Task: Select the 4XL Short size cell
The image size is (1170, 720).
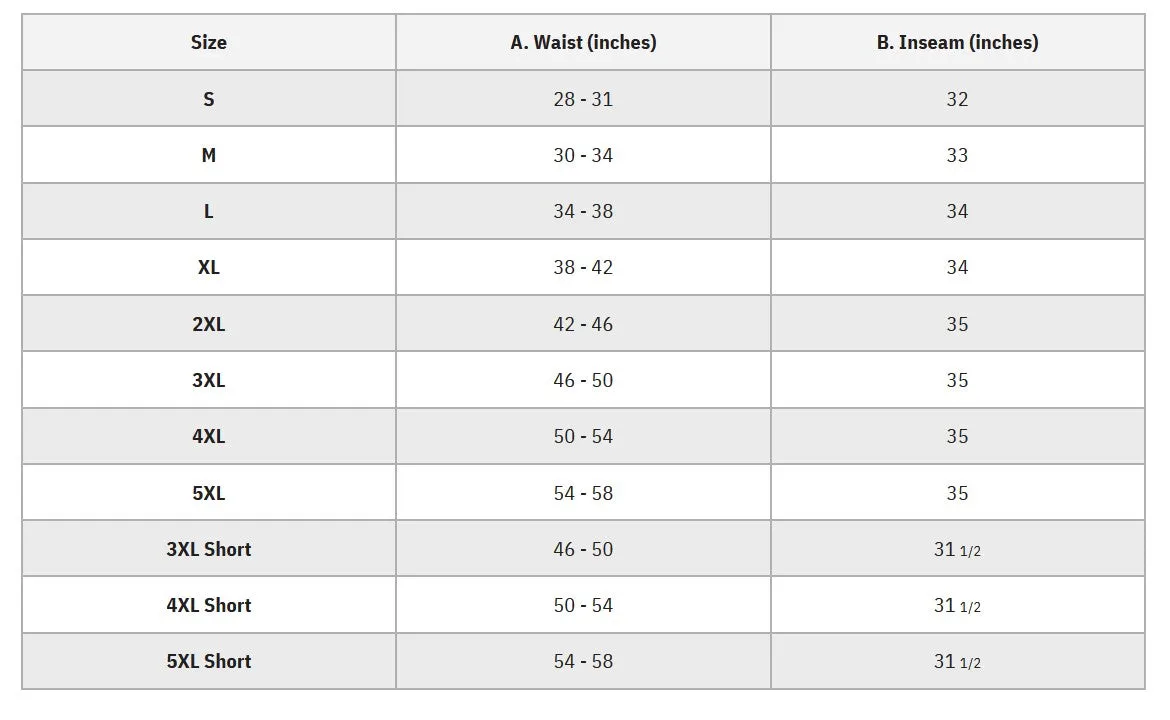Action: click(209, 605)
